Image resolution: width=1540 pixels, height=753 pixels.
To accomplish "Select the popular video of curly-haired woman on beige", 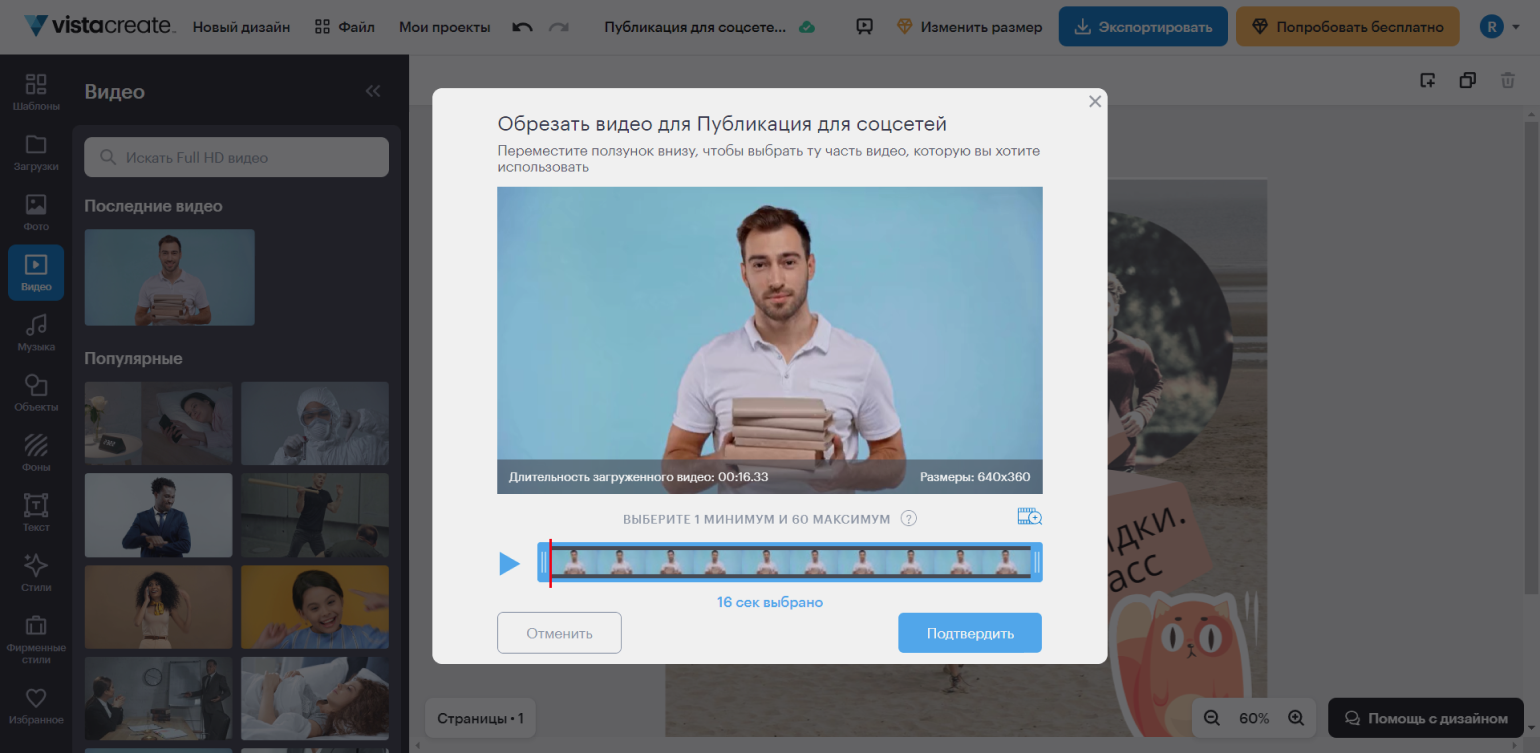I will (158, 607).
